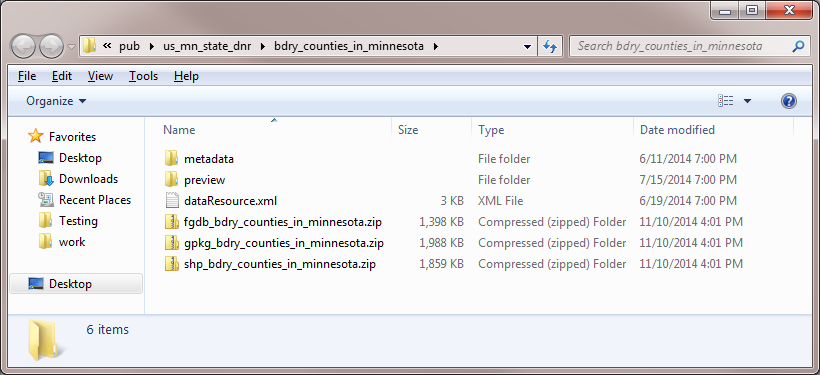Select gpkg_bdry_counties_in_minnesota.zip
The width and height of the screenshot is (820, 375).
click(x=284, y=243)
